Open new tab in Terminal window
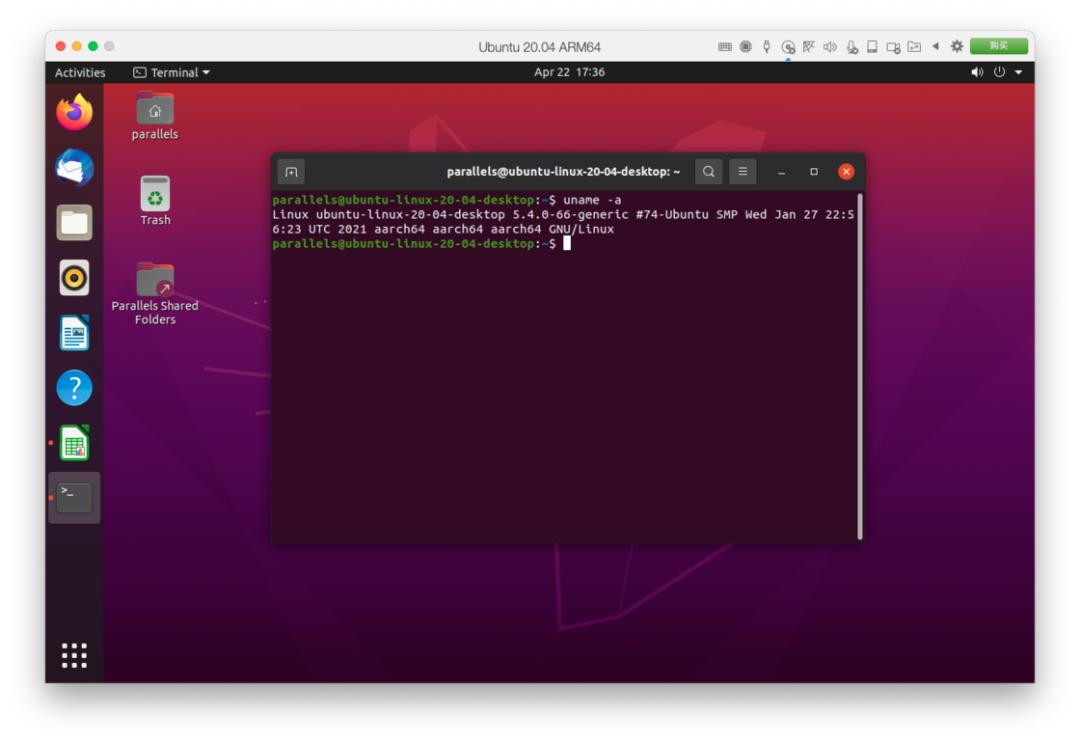This screenshot has width=1080, height=743. 291,172
